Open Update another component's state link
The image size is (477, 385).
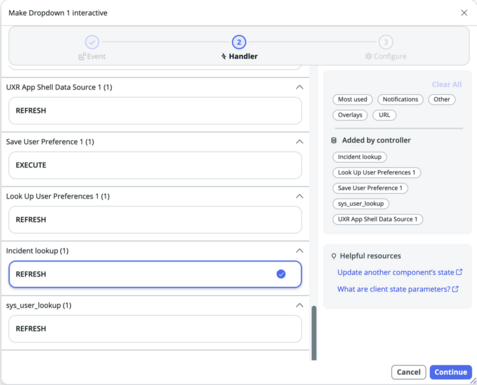[x=396, y=272]
